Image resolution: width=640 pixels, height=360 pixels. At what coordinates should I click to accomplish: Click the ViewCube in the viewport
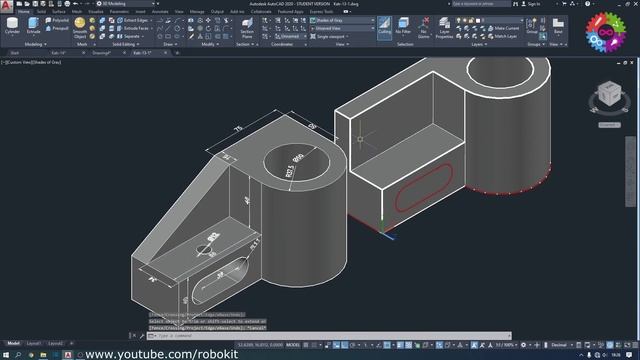pyautogui.click(x=609, y=93)
